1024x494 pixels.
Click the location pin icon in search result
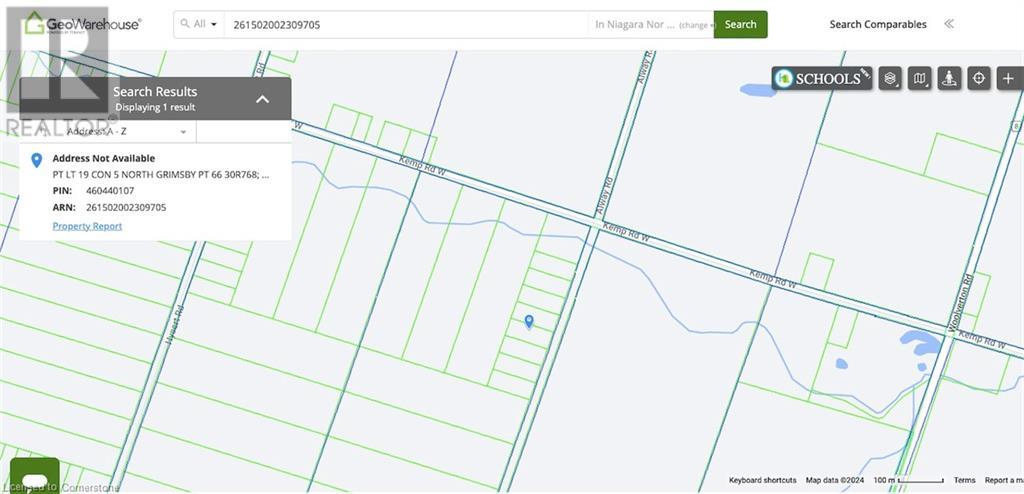coord(37,160)
